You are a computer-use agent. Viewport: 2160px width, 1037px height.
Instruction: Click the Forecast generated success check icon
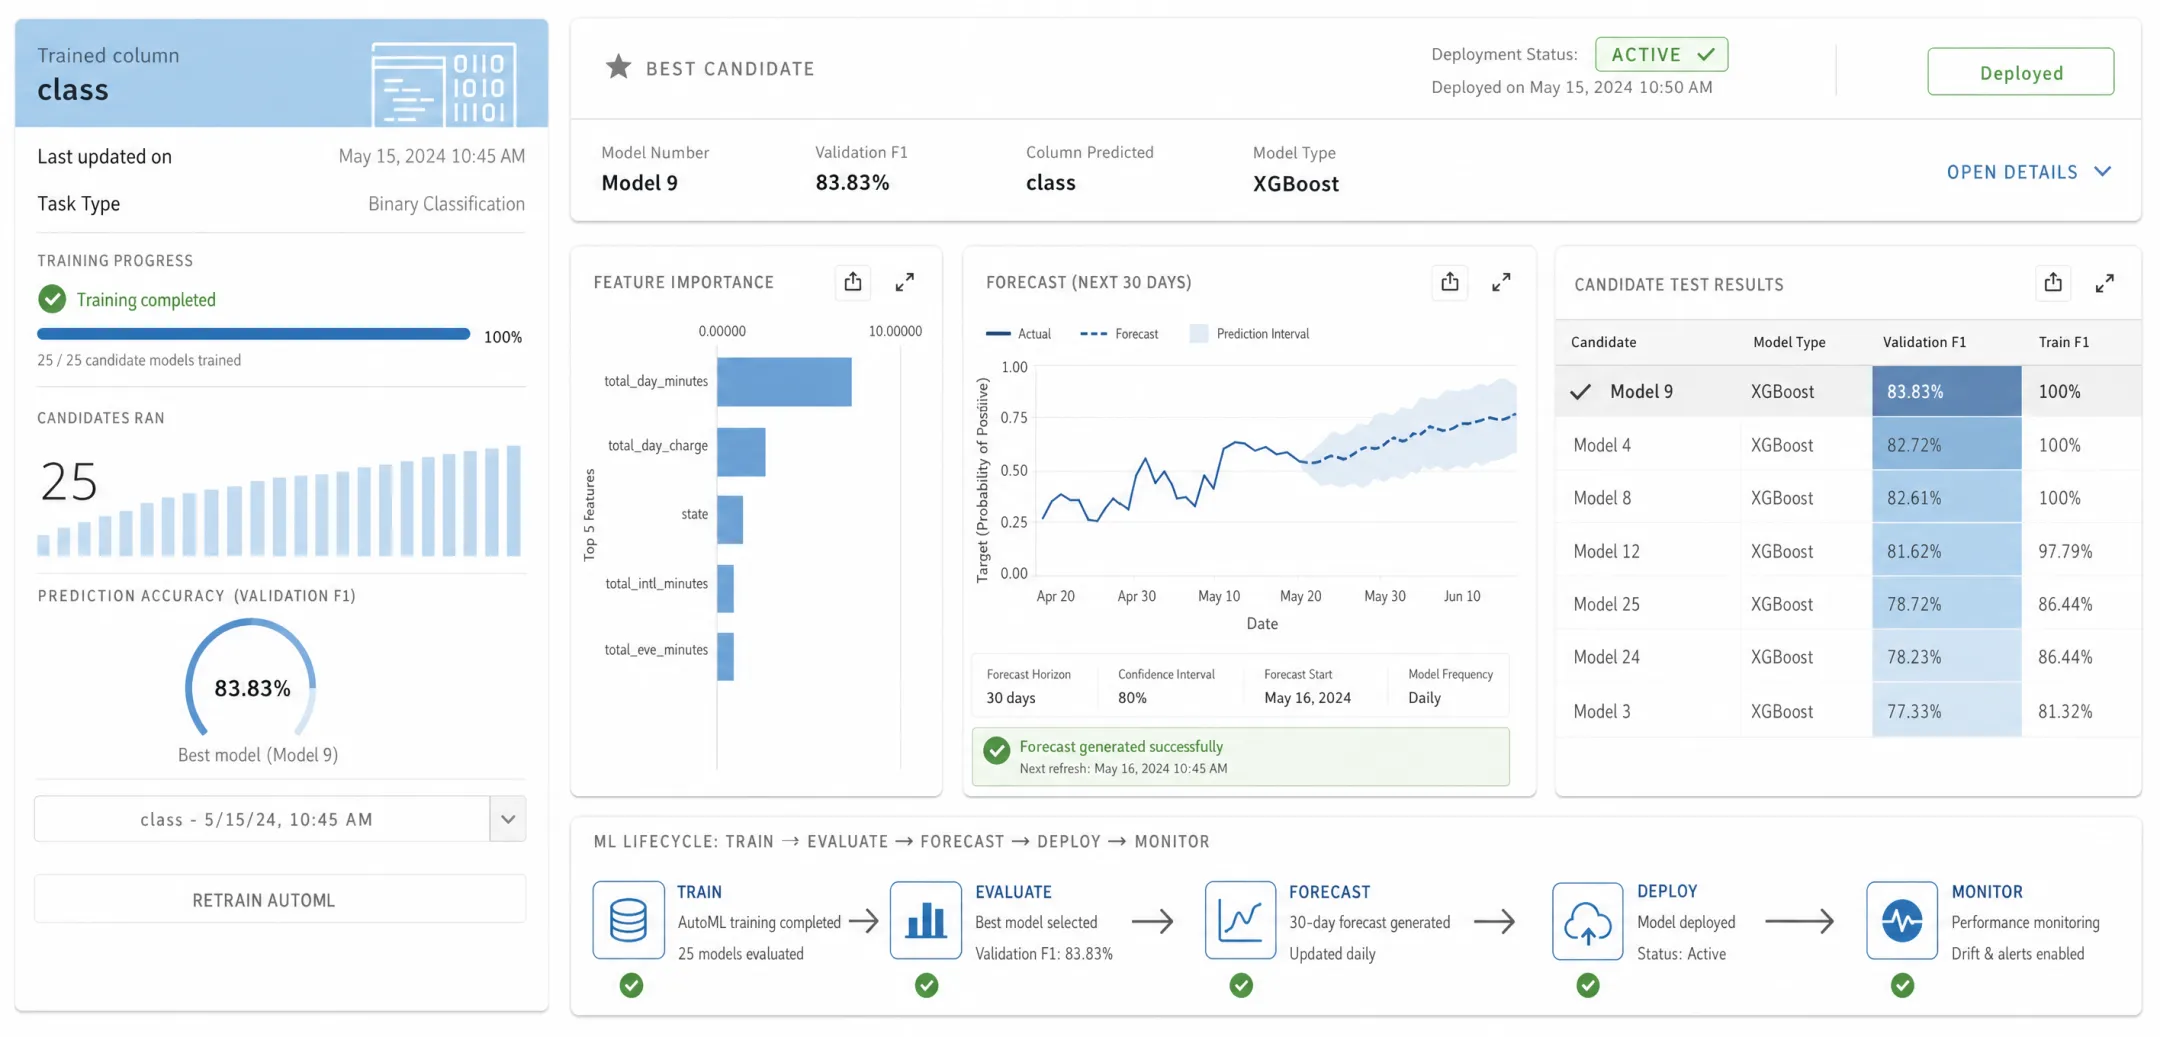click(996, 751)
